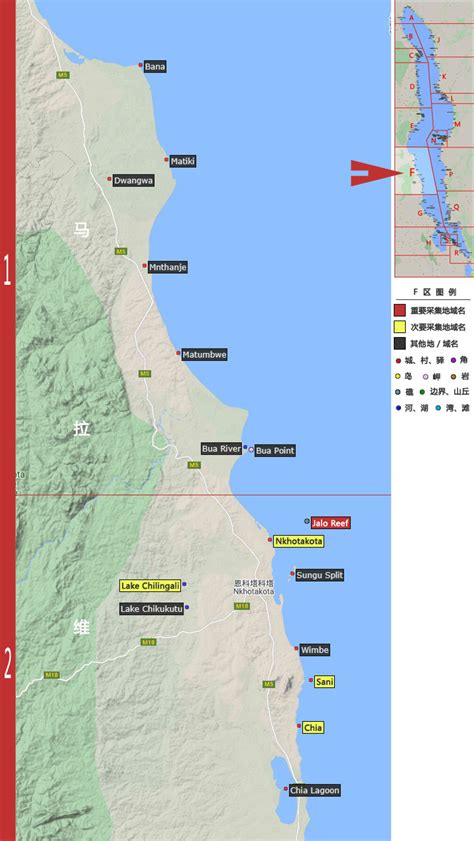Click the Dwangwa village marker dot
The image size is (474, 841).
click(x=109, y=179)
